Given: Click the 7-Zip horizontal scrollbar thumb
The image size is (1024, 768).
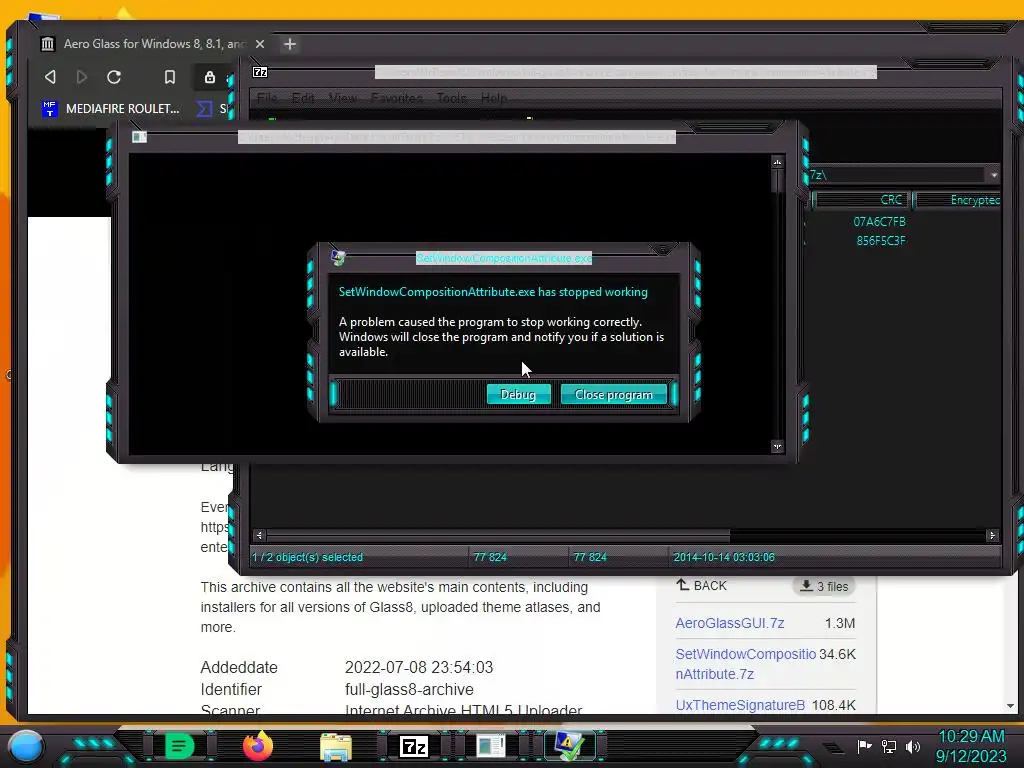Looking at the screenshot, I should (x=498, y=536).
